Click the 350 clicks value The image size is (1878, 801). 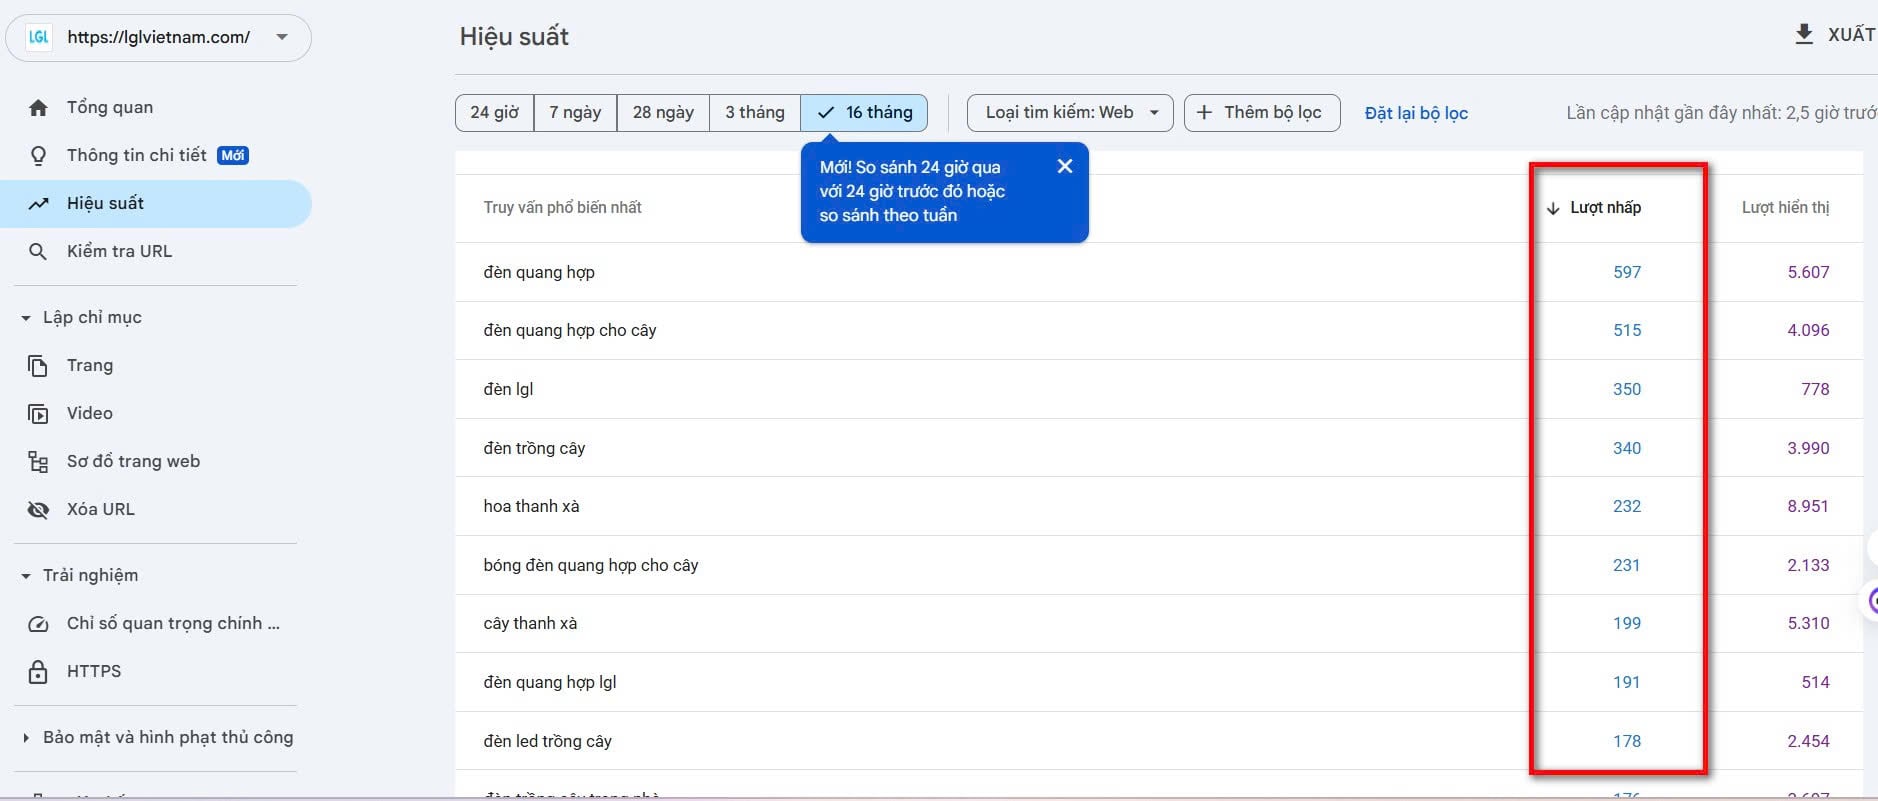(x=1627, y=389)
